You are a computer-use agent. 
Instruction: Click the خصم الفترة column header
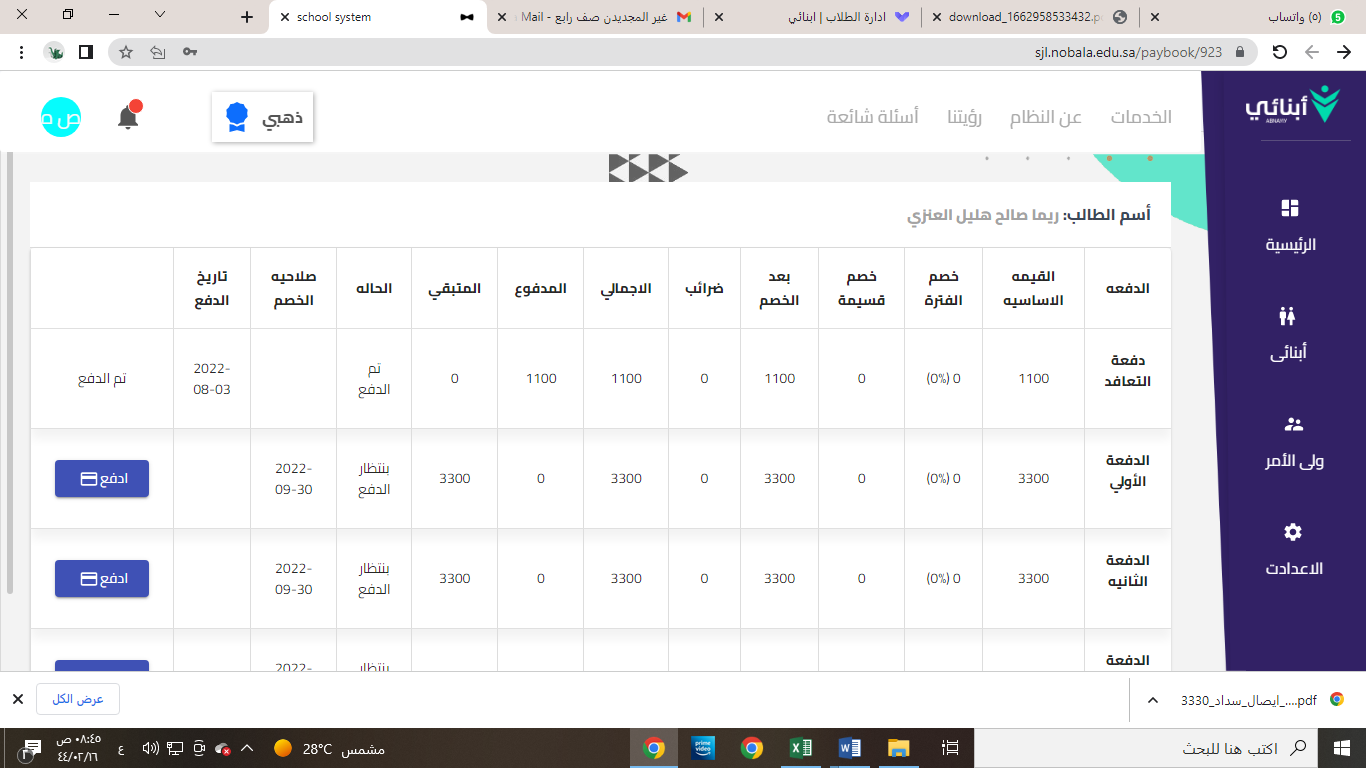point(941,288)
